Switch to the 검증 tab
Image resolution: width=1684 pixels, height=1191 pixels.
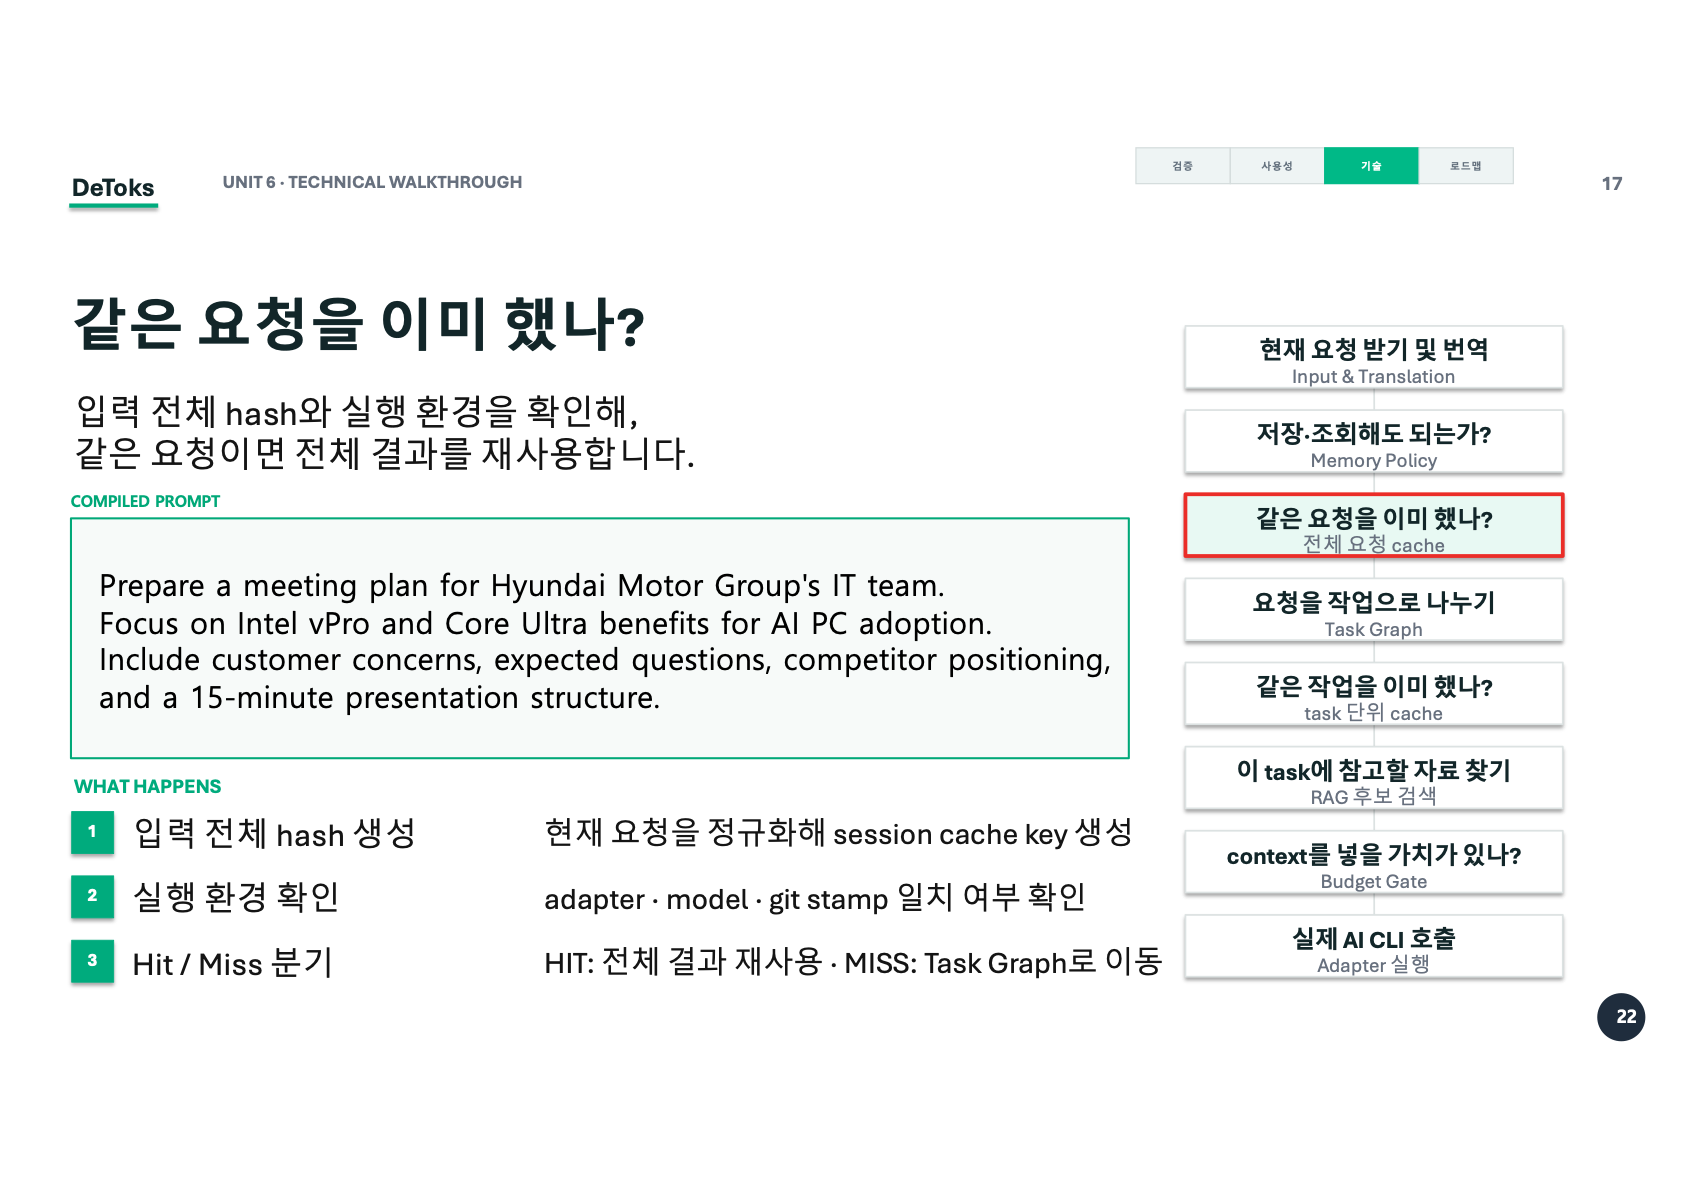coord(1182,166)
